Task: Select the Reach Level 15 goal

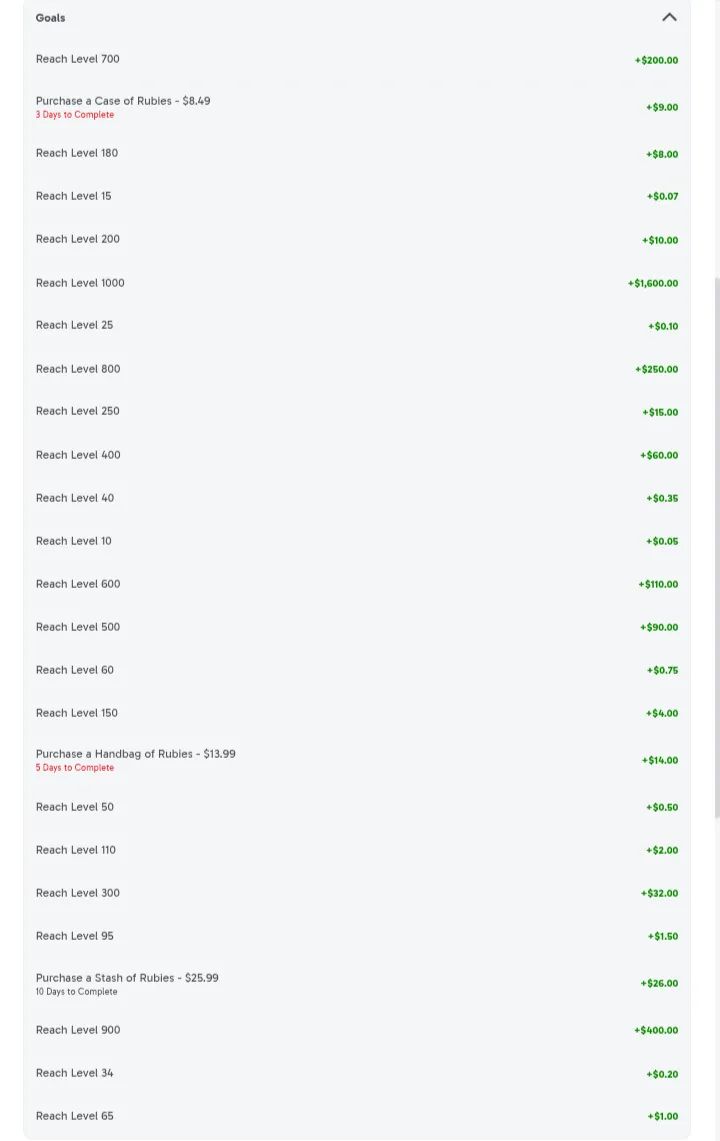Action: coord(73,196)
